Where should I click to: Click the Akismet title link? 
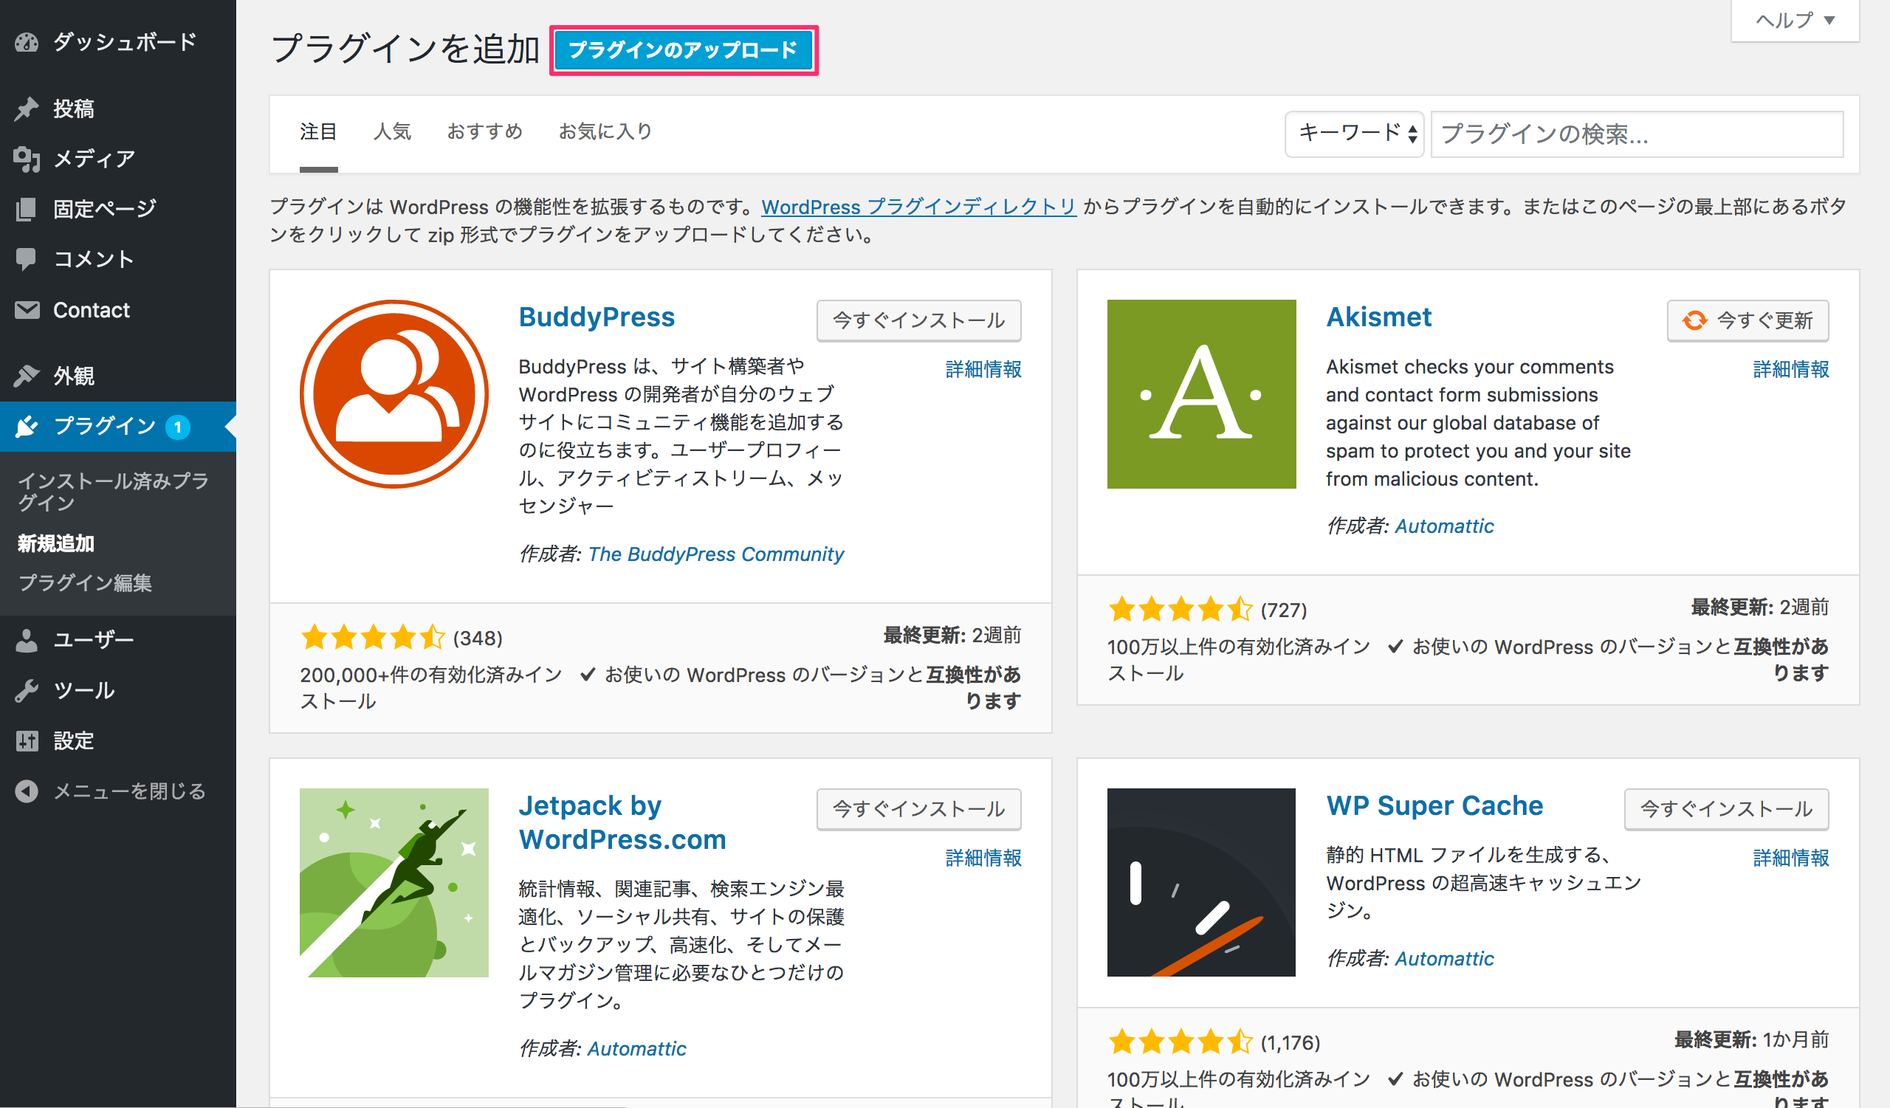pyautogui.click(x=1378, y=317)
